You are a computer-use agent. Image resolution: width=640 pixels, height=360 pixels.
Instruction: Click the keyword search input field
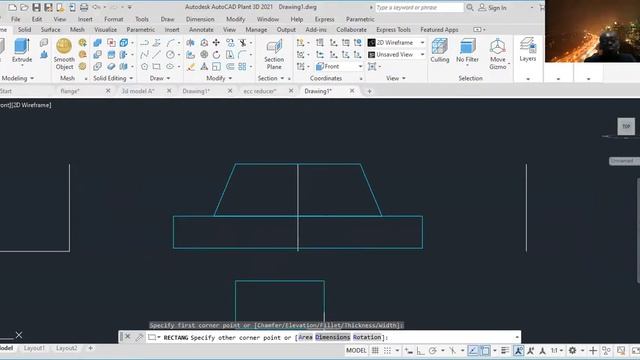click(x=419, y=7)
